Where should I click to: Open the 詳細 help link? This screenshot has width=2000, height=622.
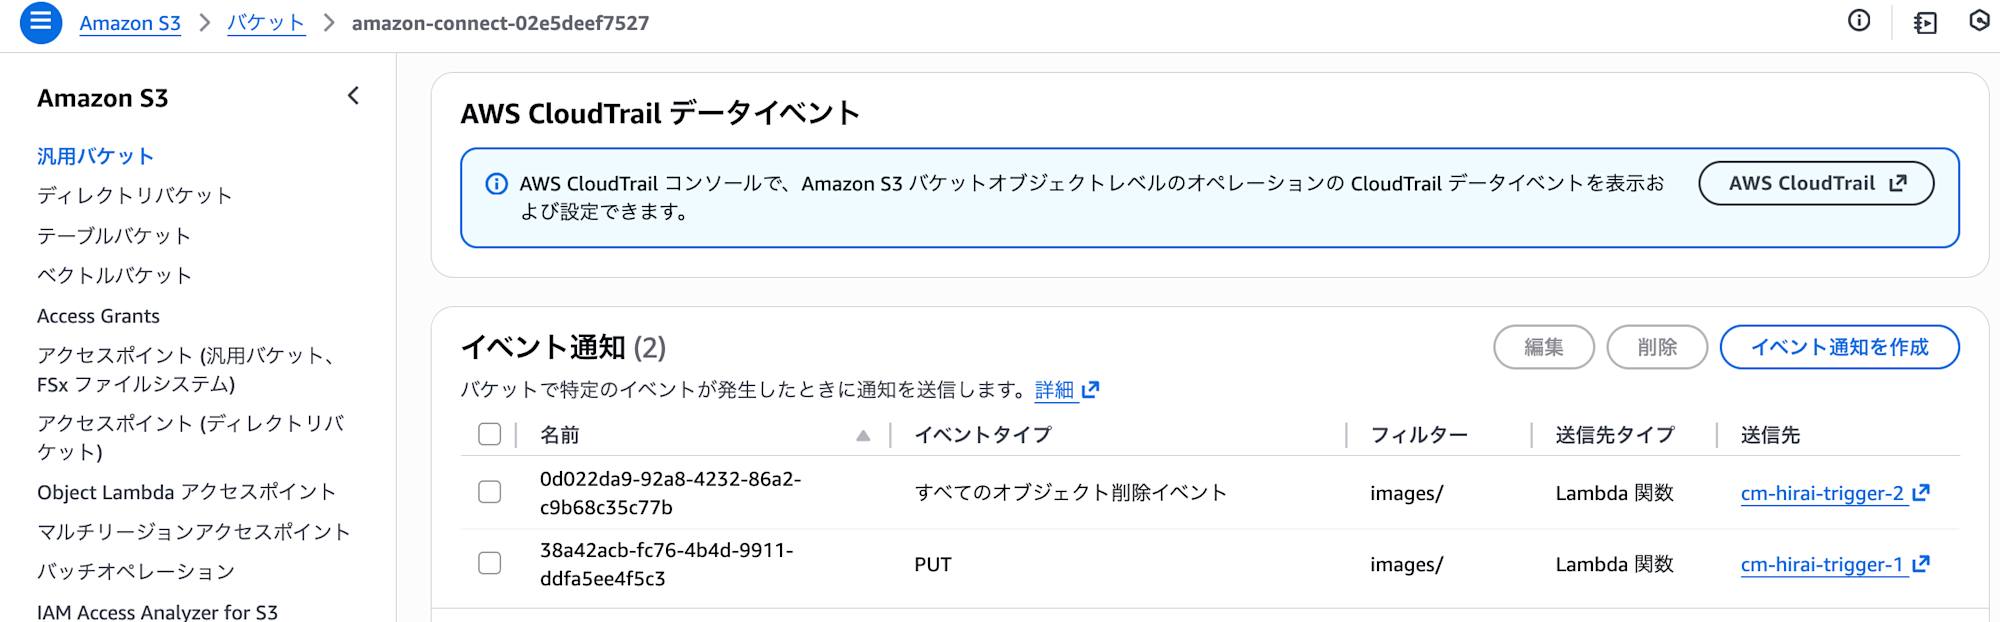(x=1055, y=390)
